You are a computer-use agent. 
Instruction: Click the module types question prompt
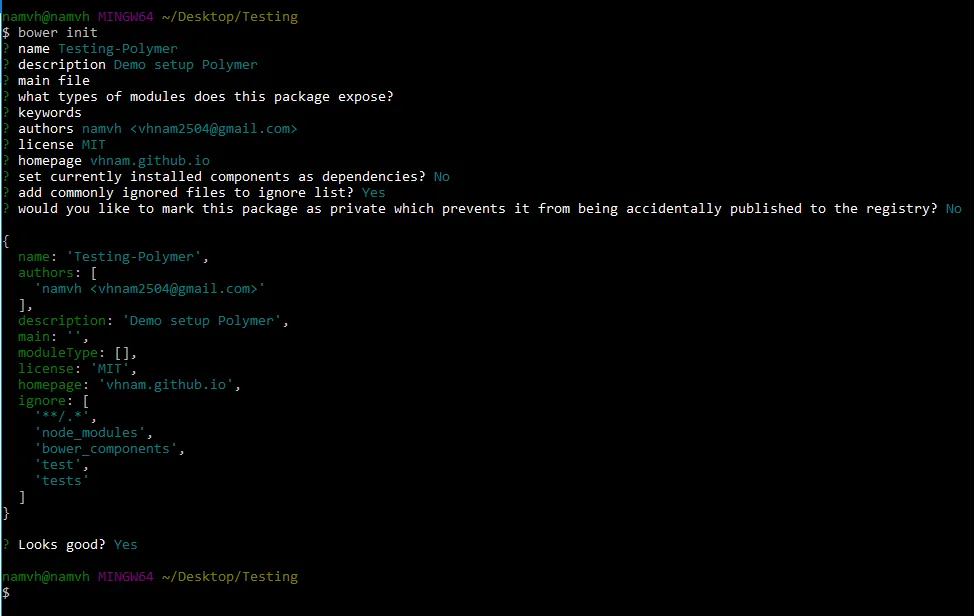205,96
